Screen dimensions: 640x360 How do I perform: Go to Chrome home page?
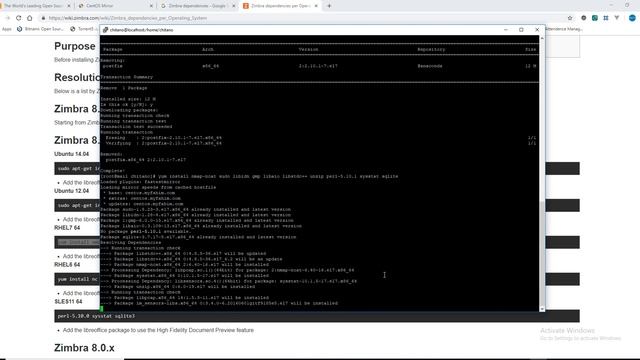29,18
